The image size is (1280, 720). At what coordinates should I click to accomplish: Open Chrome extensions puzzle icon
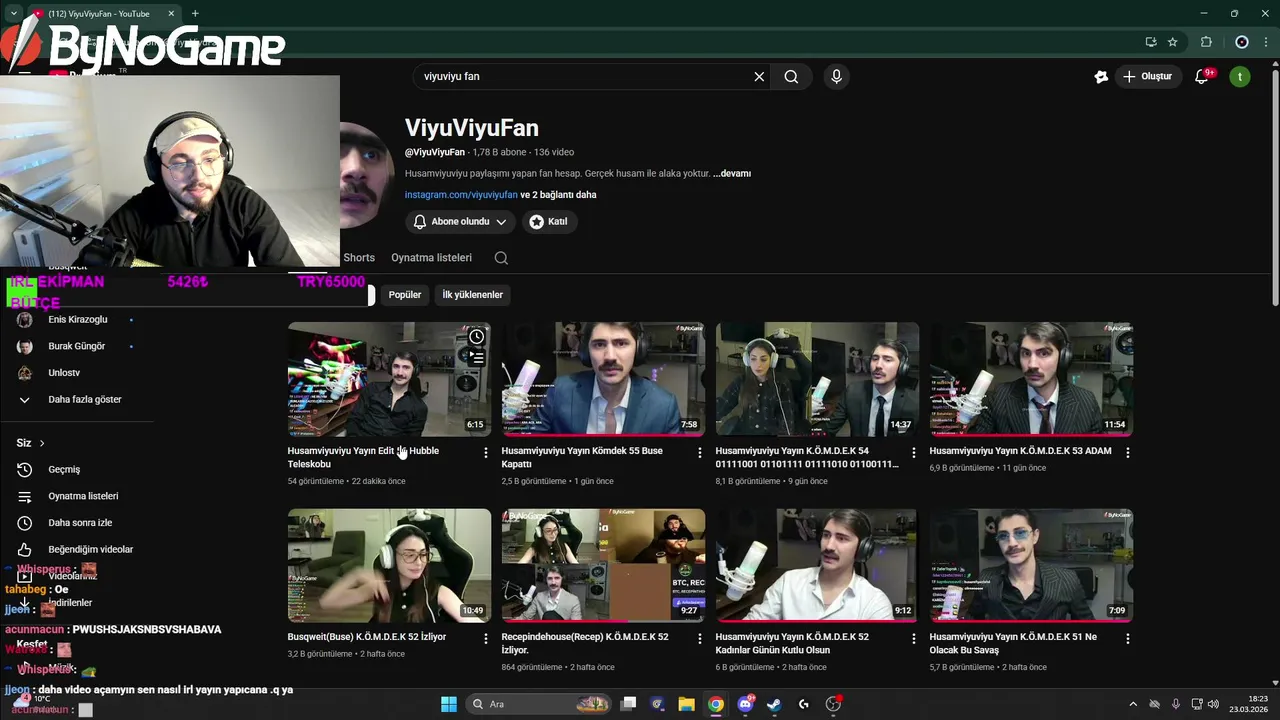point(1206,42)
